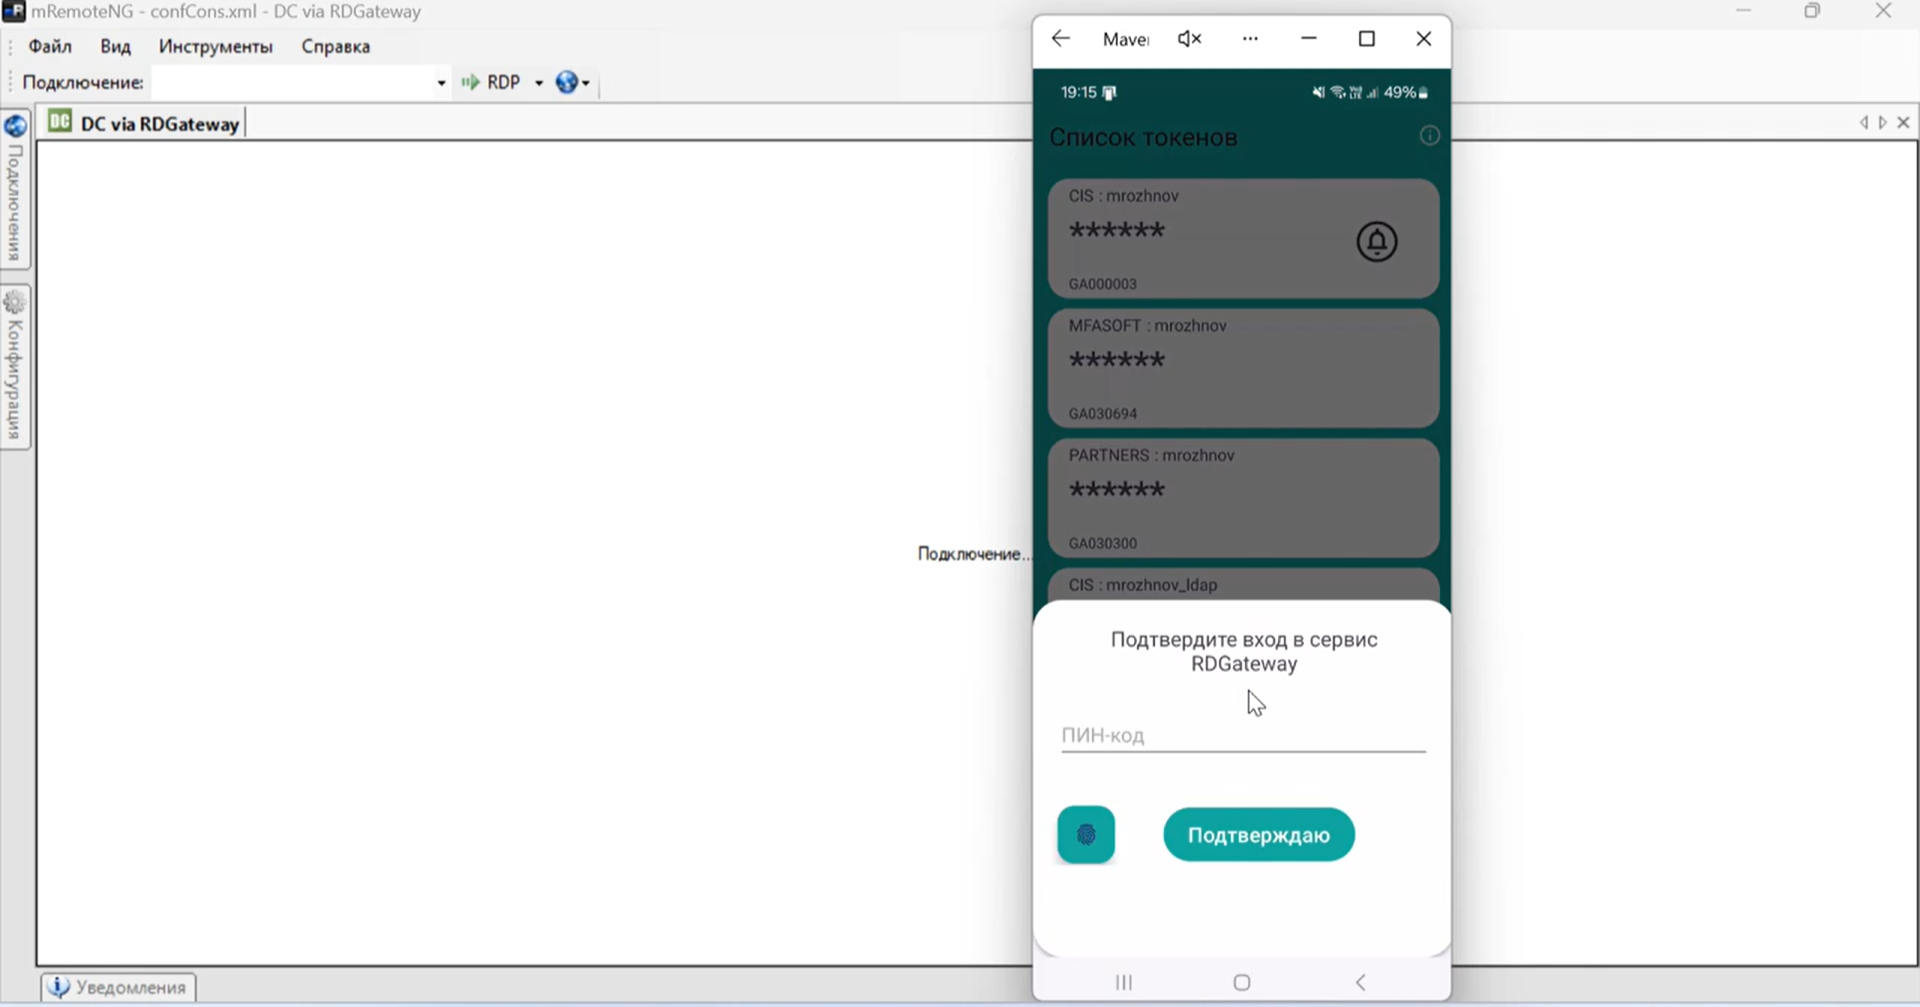Select the CIS : mrozhnov token card

[1243, 239]
